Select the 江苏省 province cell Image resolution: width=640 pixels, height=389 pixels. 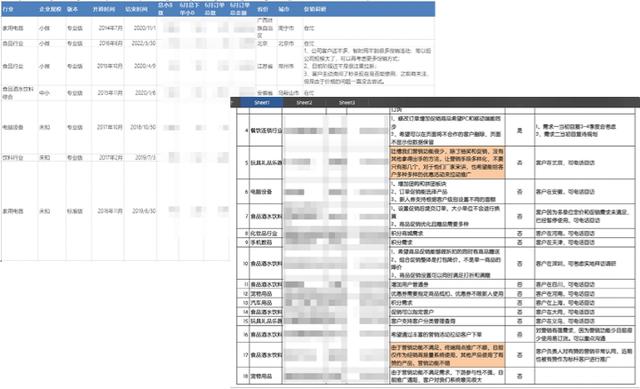pyautogui.click(x=265, y=66)
